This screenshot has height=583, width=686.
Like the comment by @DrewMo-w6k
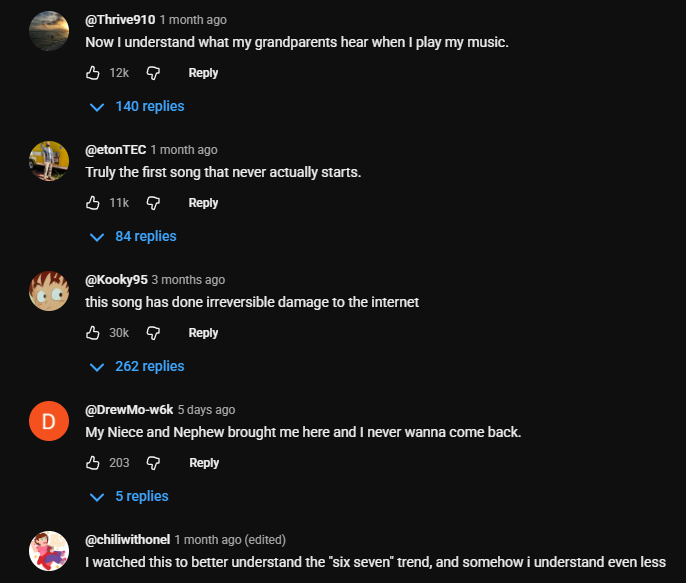pyautogui.click(x=93, y=463)
